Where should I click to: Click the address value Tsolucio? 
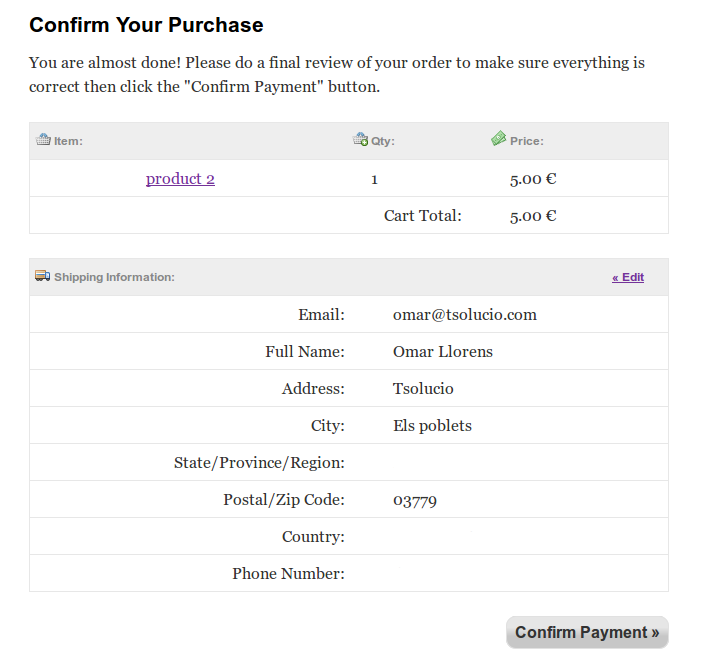pyautogui.click(x=423, y=389)
